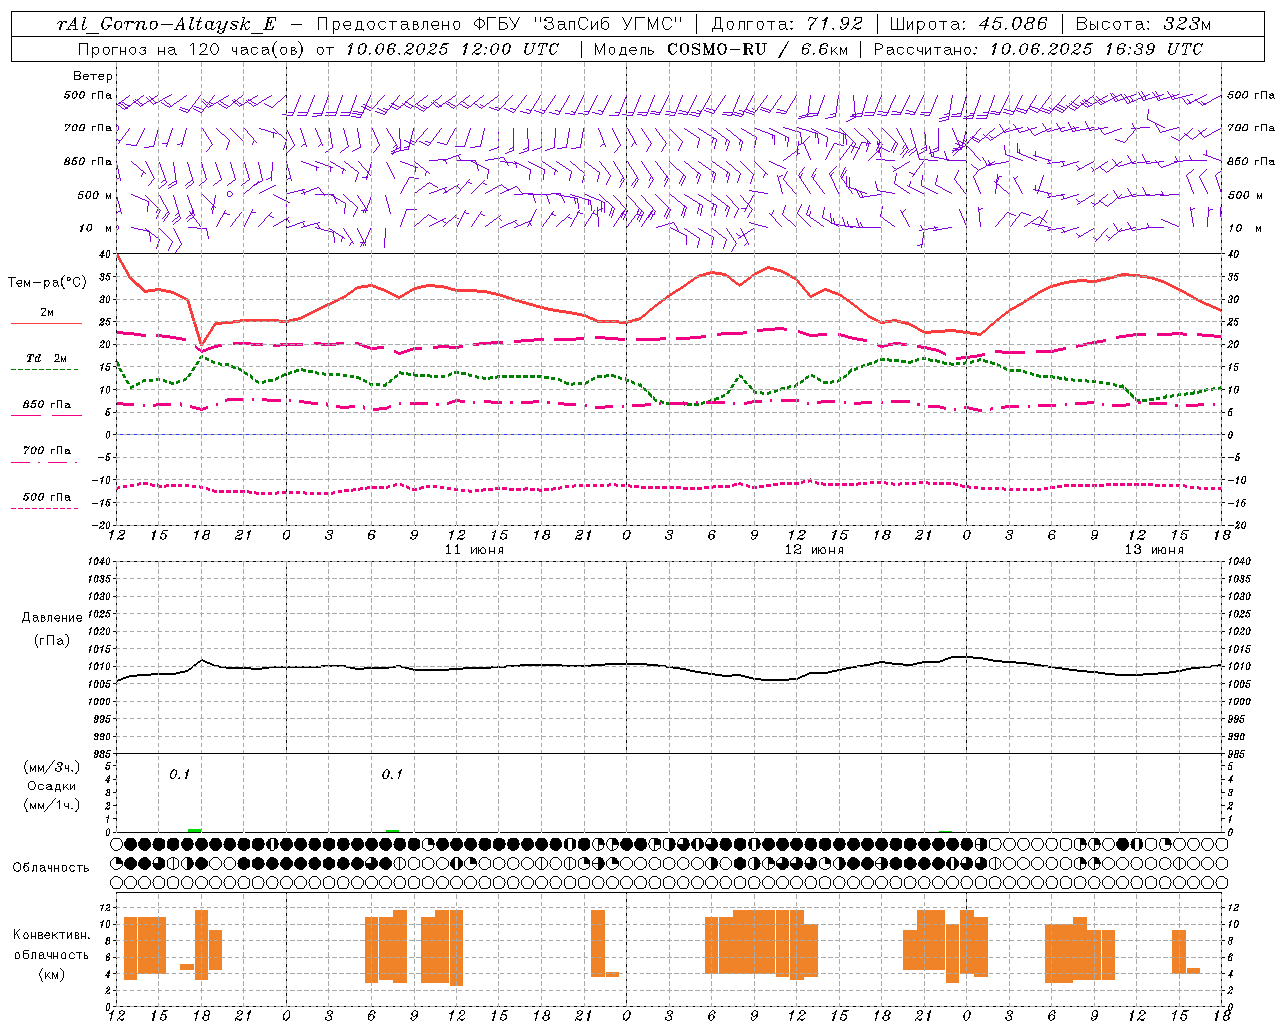
Task: Click the Td 2м dew point legend entry
Action: [x=46, y=358]
